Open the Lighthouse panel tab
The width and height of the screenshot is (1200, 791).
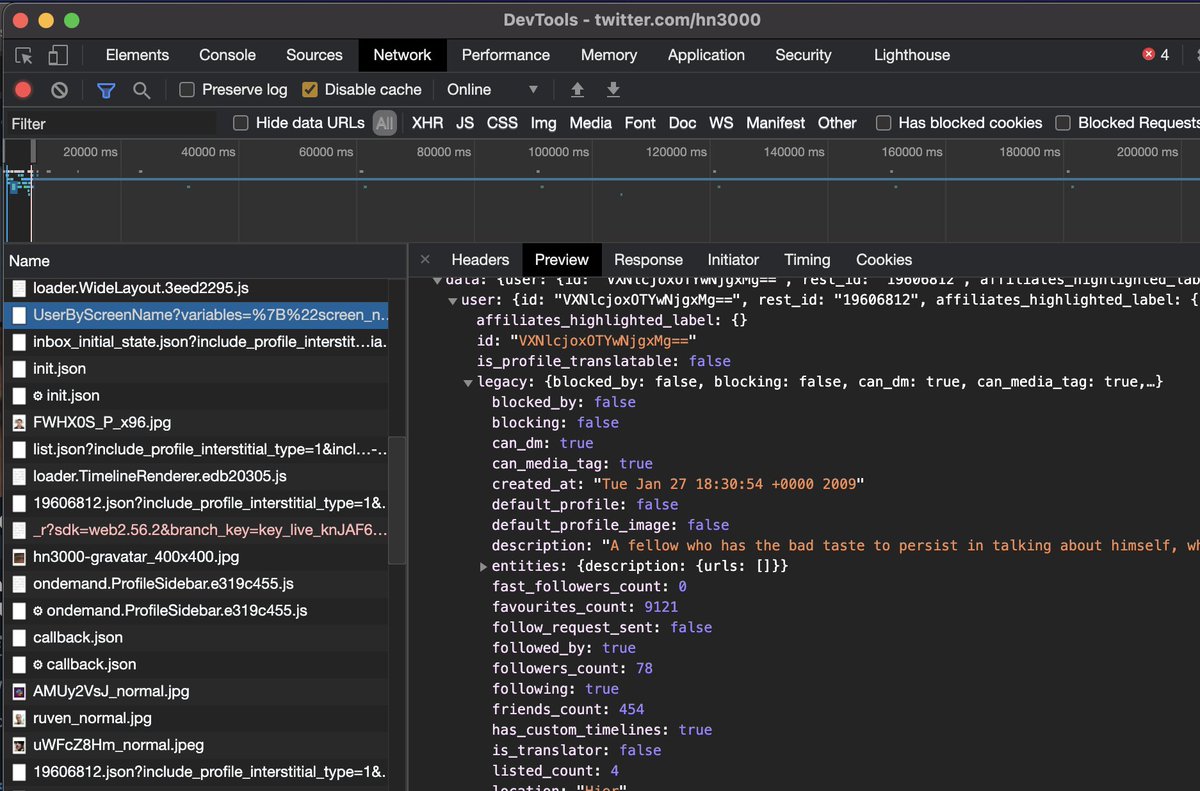912,55
